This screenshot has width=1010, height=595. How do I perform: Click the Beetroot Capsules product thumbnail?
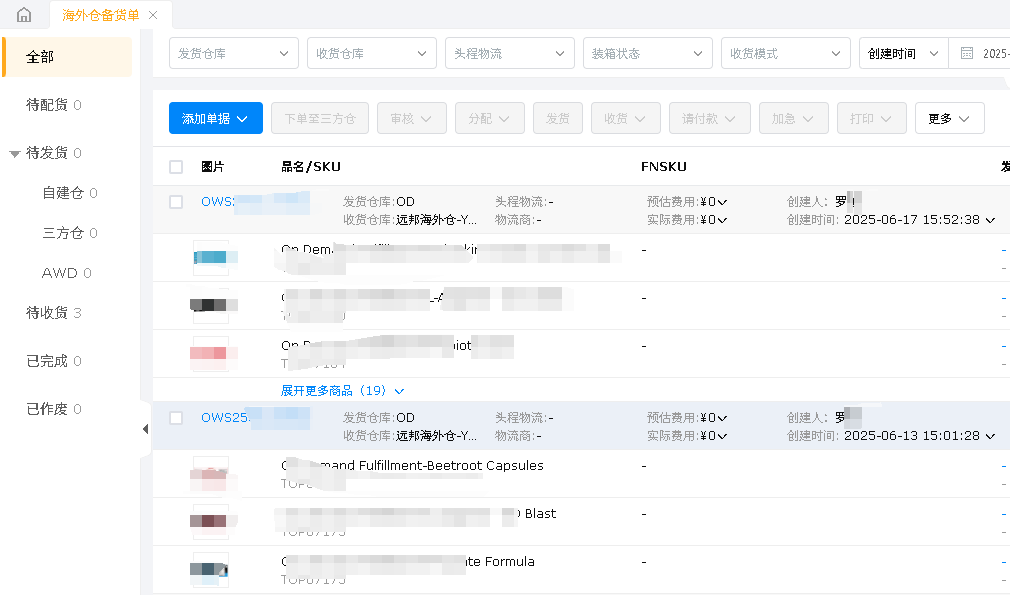[x=210, y=474]
